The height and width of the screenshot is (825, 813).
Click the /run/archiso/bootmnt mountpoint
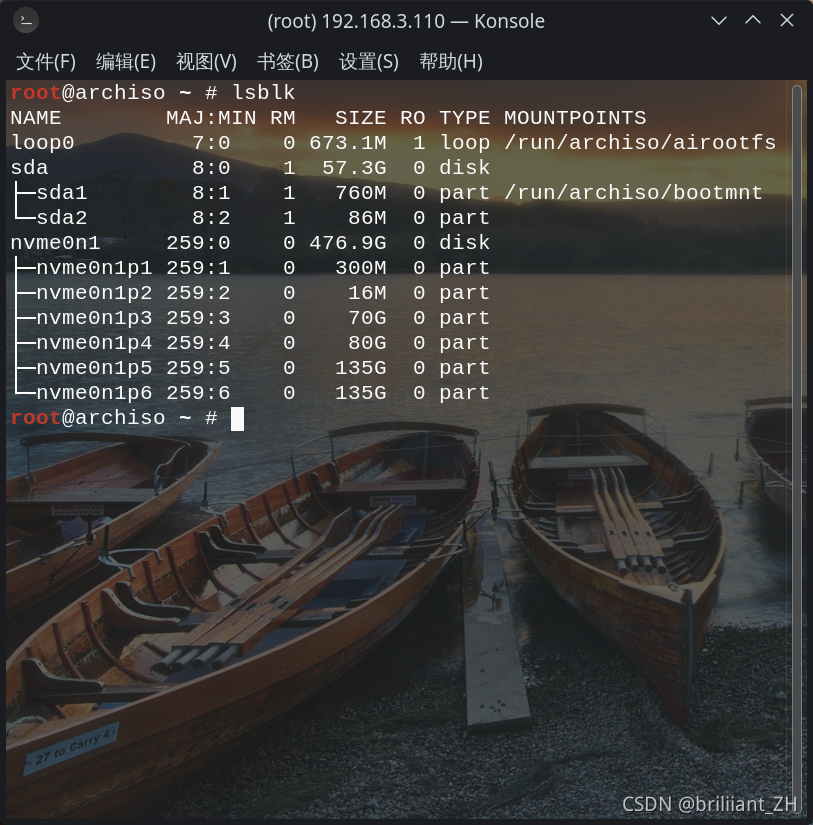click(634, 193)
